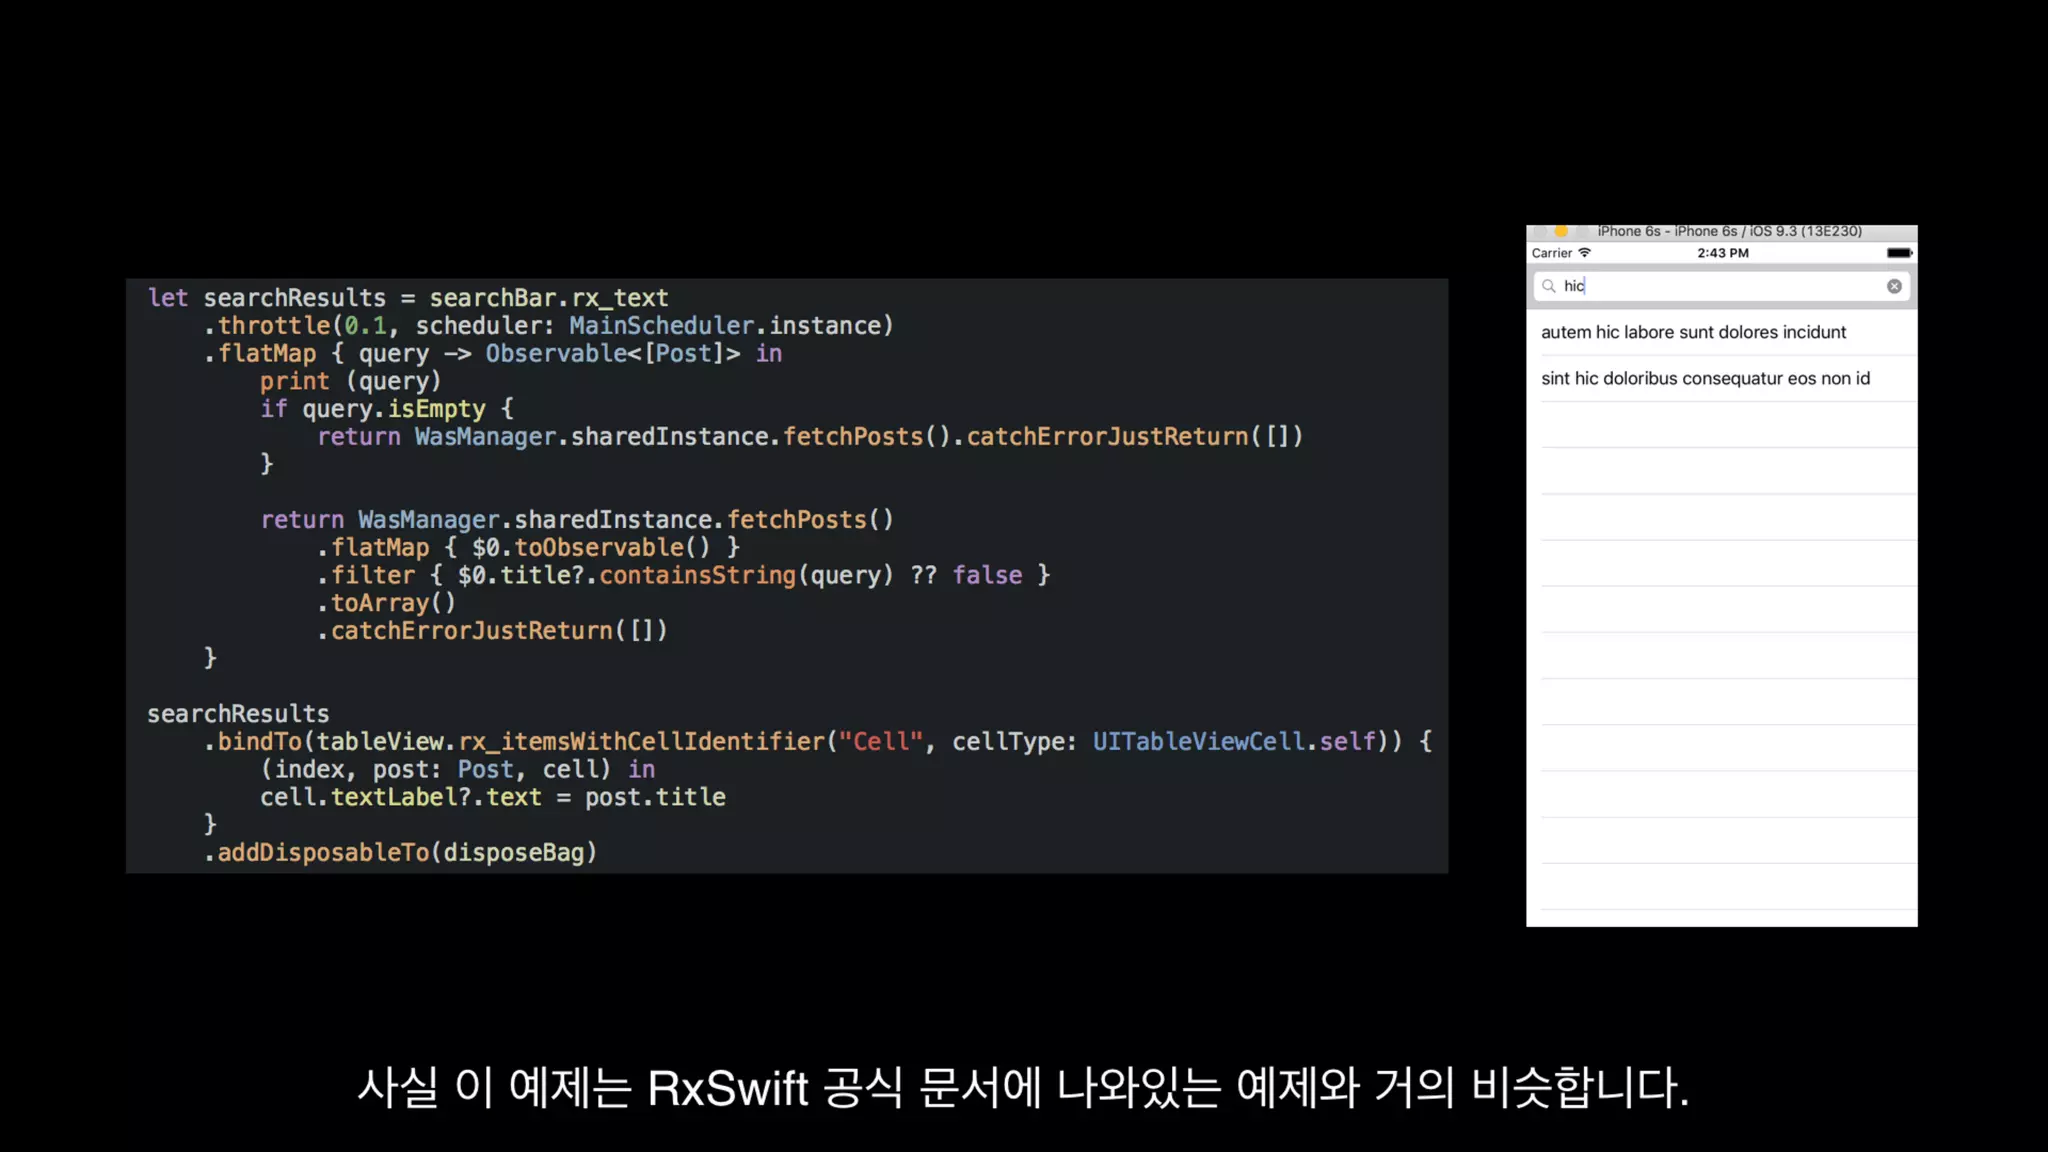Click 'RxSwift' in the Korean subtitle
2048x1152 pixels.
coord(727,1088)
